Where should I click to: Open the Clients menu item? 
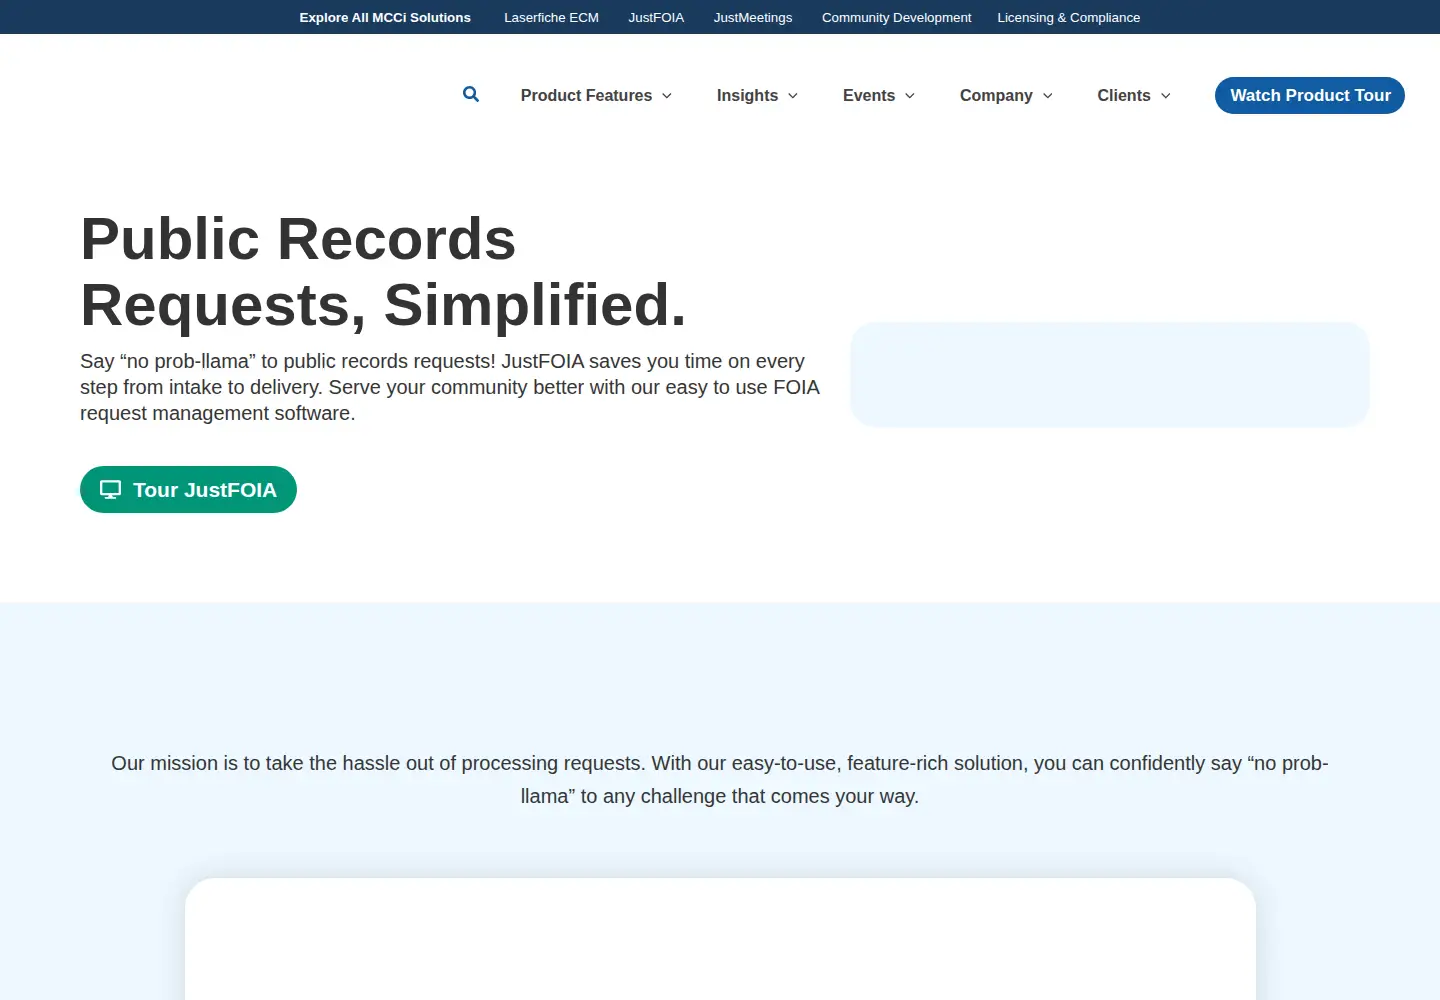point(1124,95)
